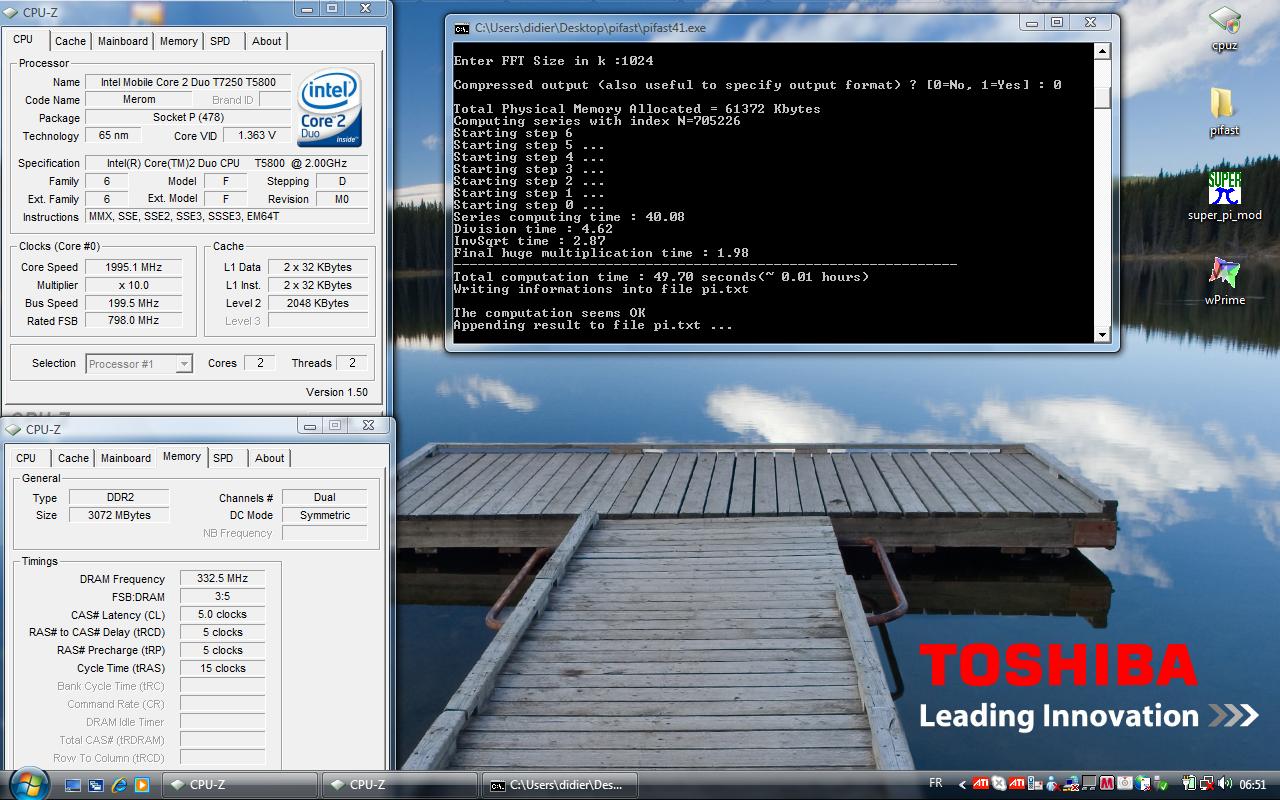Viewport: 1280px width, 800px height.
Task: Open About tab in Processor CPU-Z window
Action: 266,41
